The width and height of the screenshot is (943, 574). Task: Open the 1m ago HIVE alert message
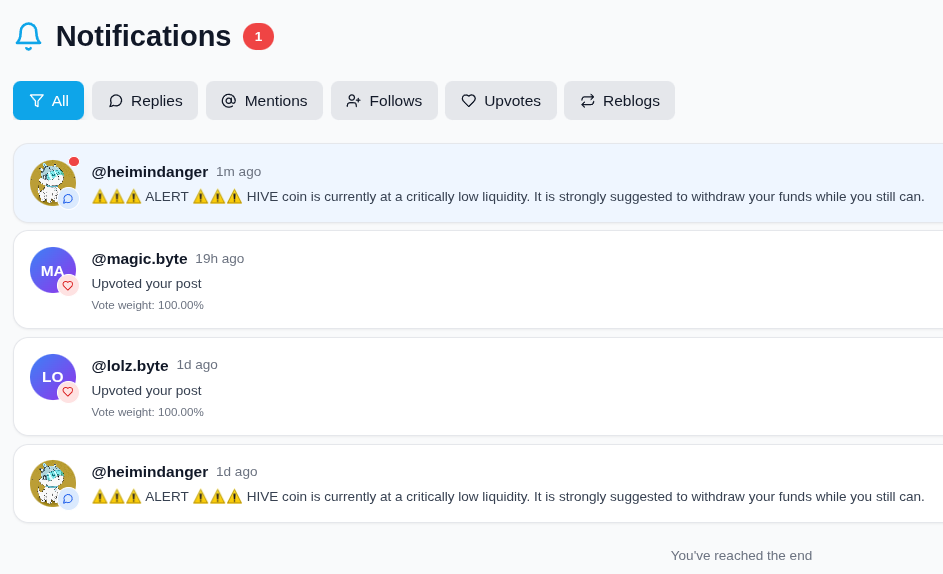(508, 197)
